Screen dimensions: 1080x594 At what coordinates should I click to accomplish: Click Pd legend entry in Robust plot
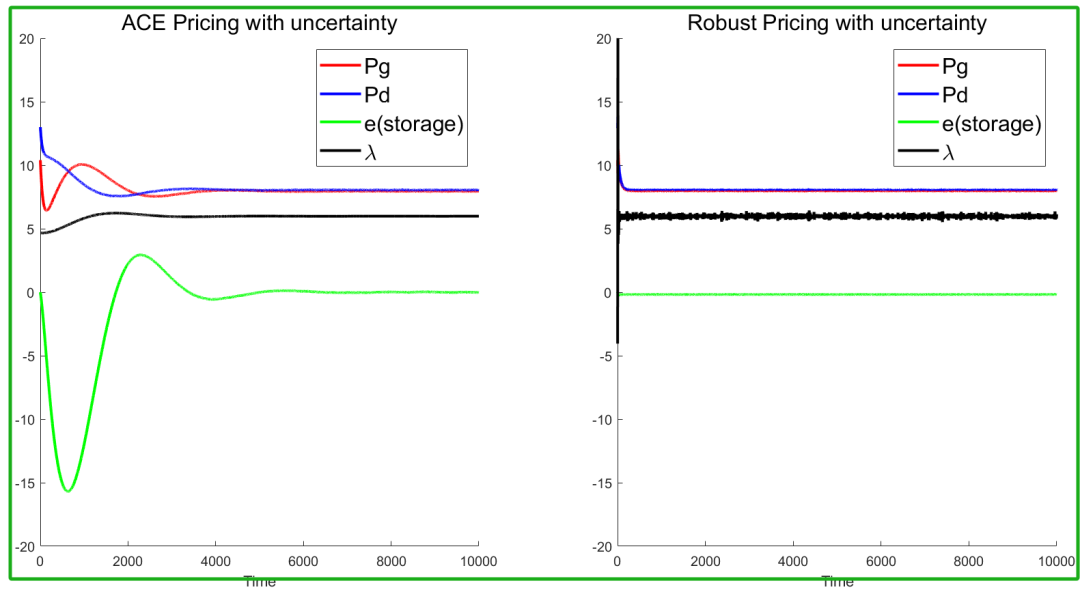955,94
